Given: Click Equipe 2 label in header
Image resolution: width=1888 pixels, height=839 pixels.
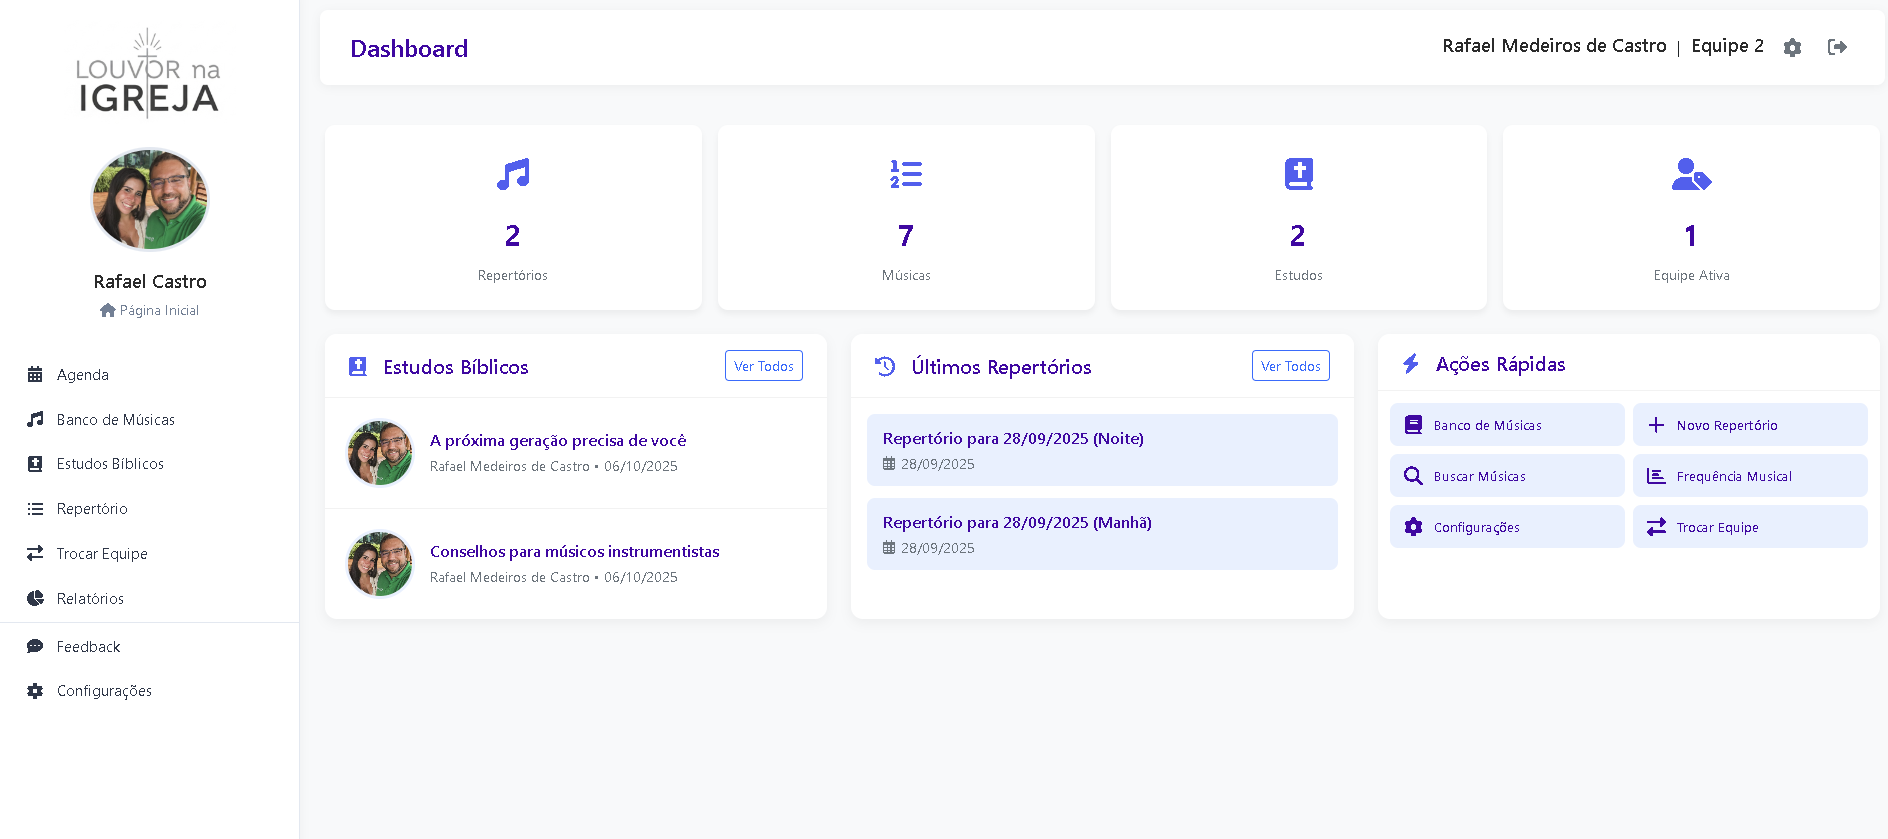Looking at the screenshot, I should coord(1727,46).
